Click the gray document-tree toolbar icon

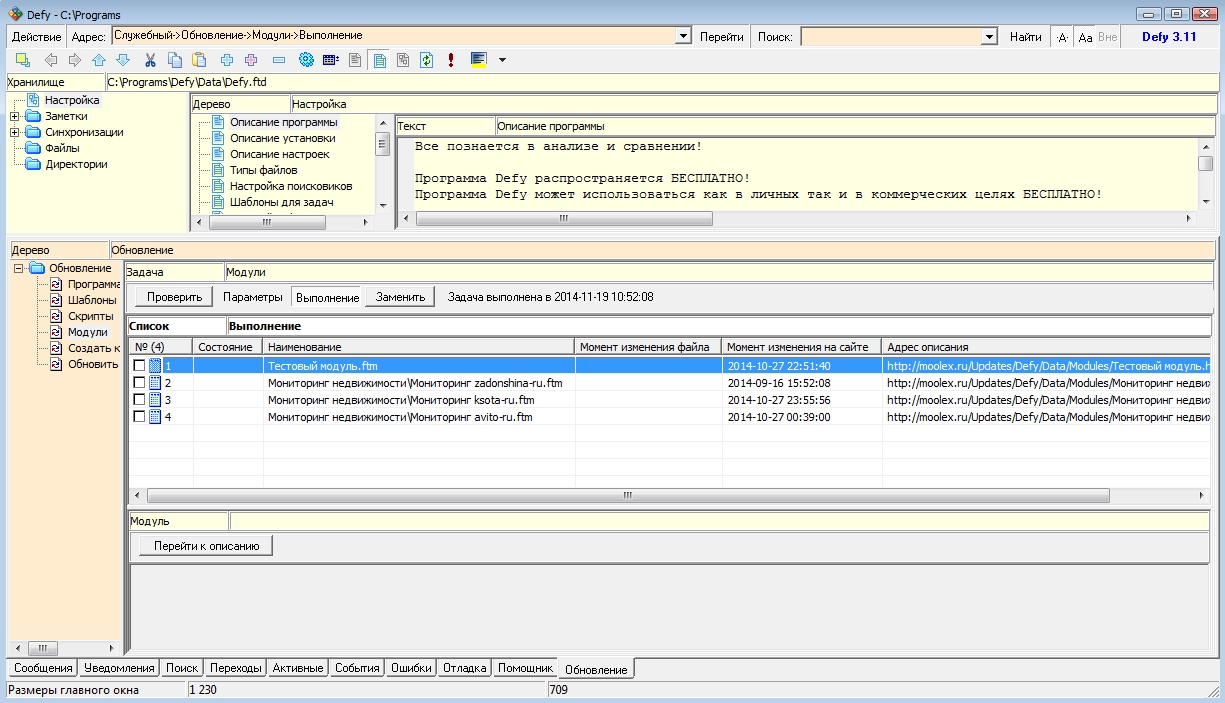(x=403, y=60)
